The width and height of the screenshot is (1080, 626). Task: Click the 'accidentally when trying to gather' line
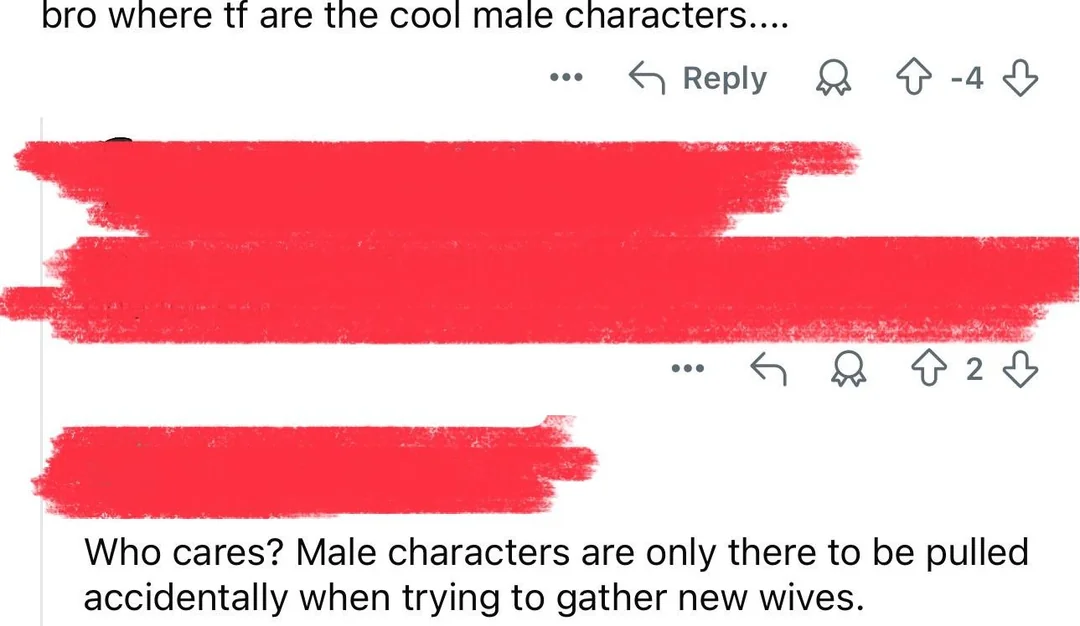pos(473,597)
